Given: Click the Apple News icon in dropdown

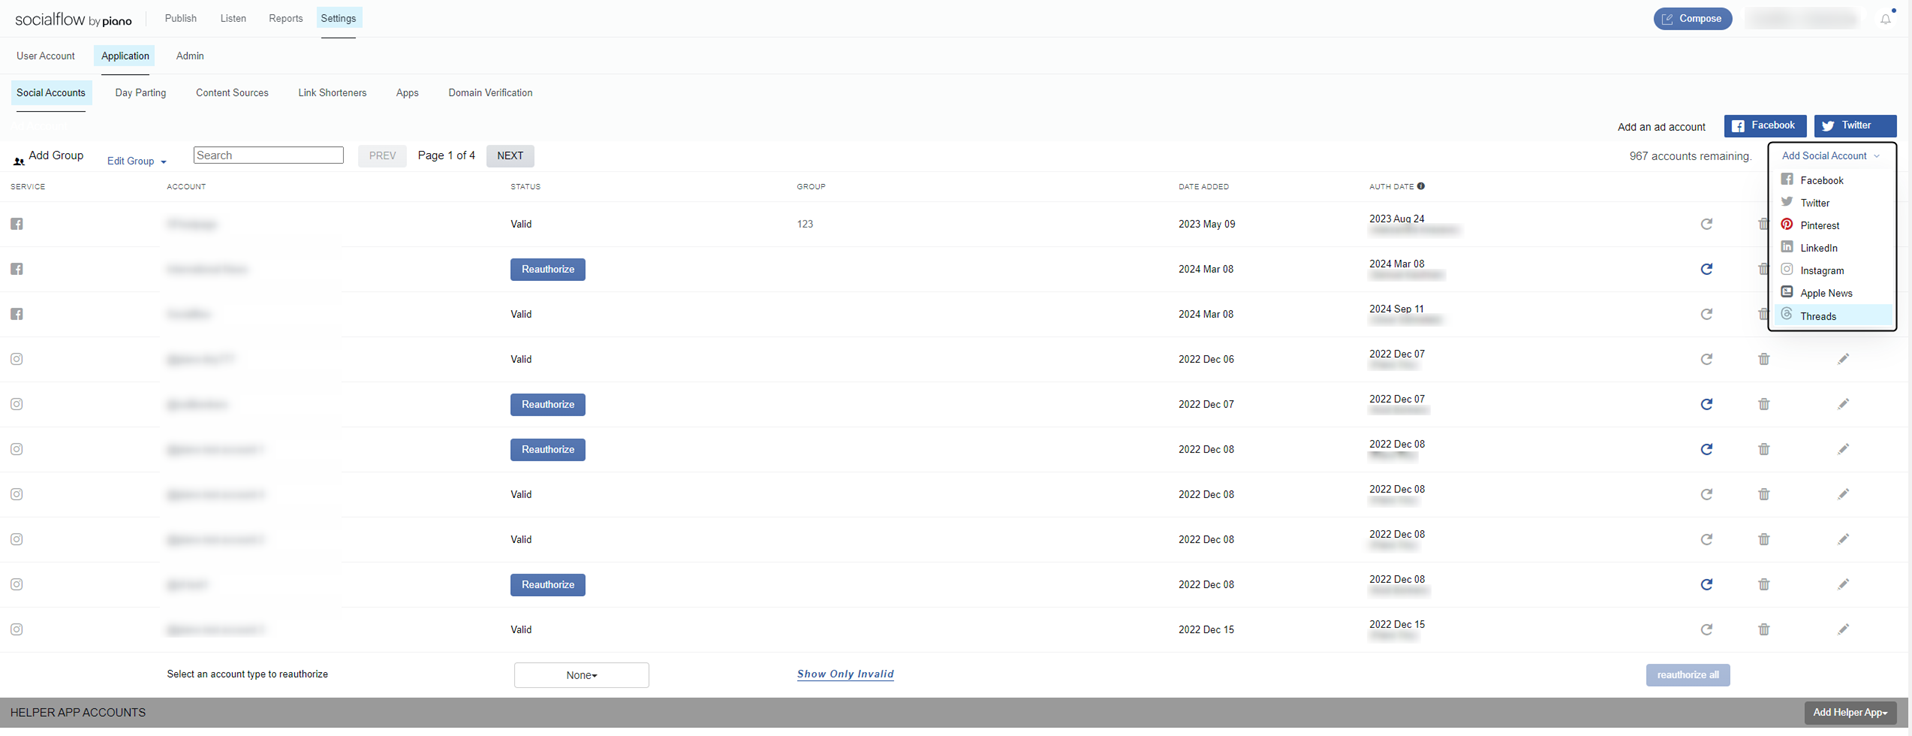Looking at the screenshot, I should point(1787,292).
